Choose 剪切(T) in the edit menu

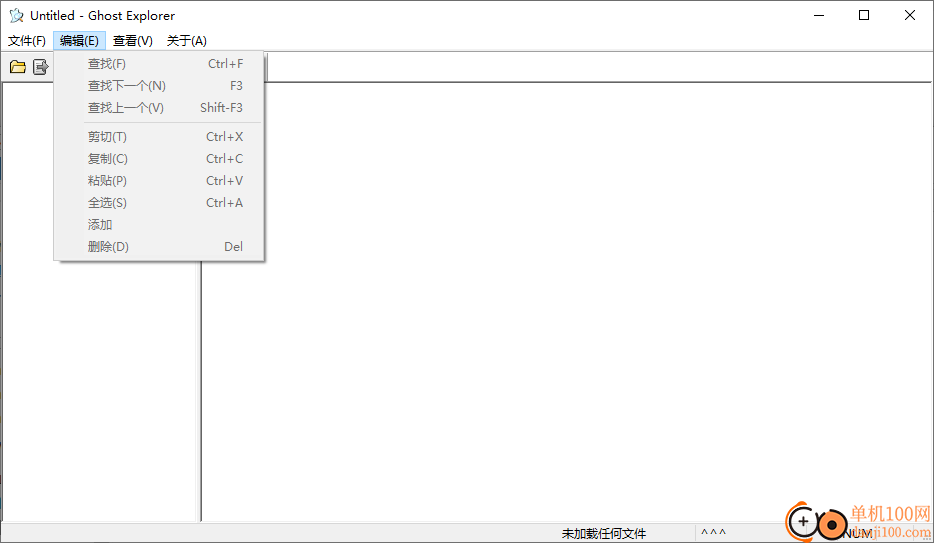click(159, 137)
